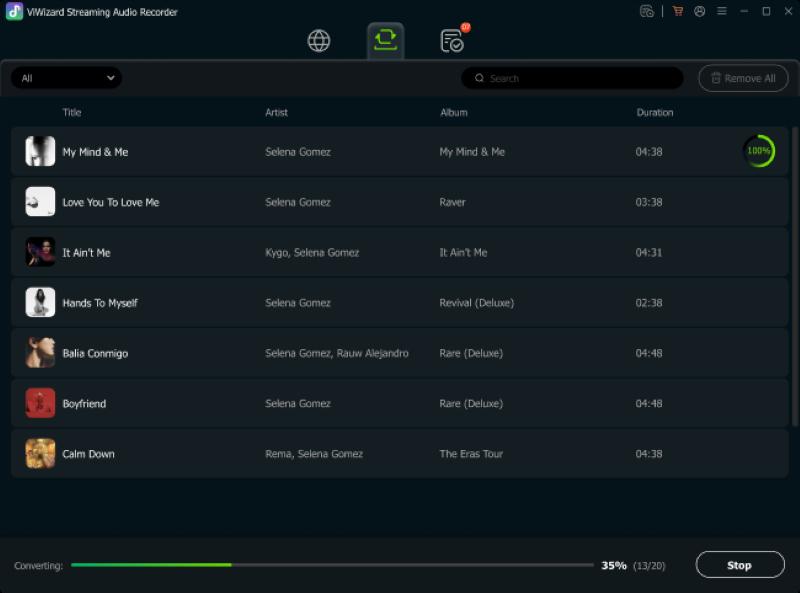The width and height of the screenshot is (800, 593).
Task: Click the 03:38 duration value
Action: (648, 202)
